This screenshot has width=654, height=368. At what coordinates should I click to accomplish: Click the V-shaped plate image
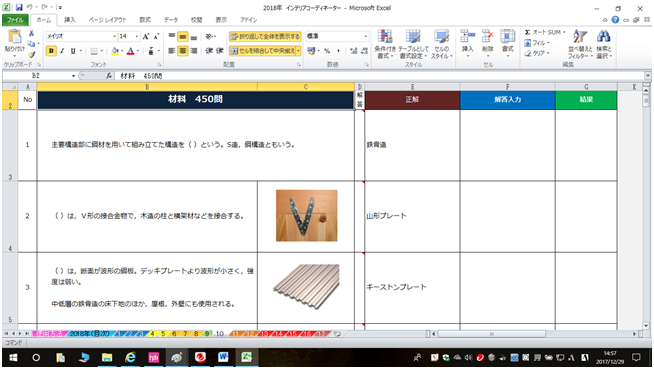pos(307,216)
